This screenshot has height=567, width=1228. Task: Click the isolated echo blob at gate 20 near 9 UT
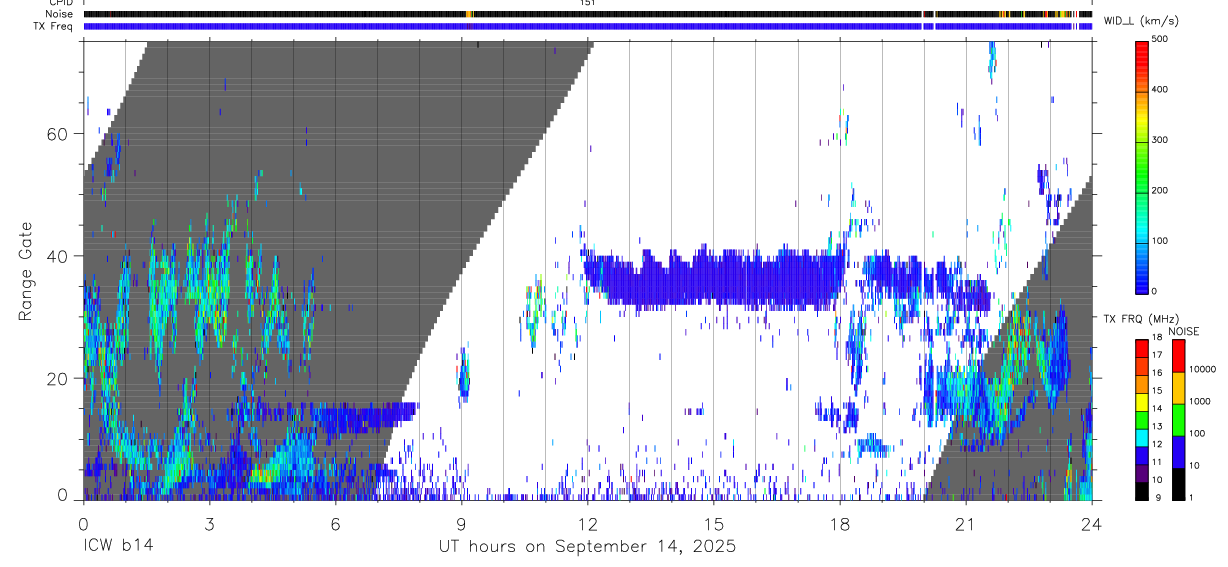463,374
